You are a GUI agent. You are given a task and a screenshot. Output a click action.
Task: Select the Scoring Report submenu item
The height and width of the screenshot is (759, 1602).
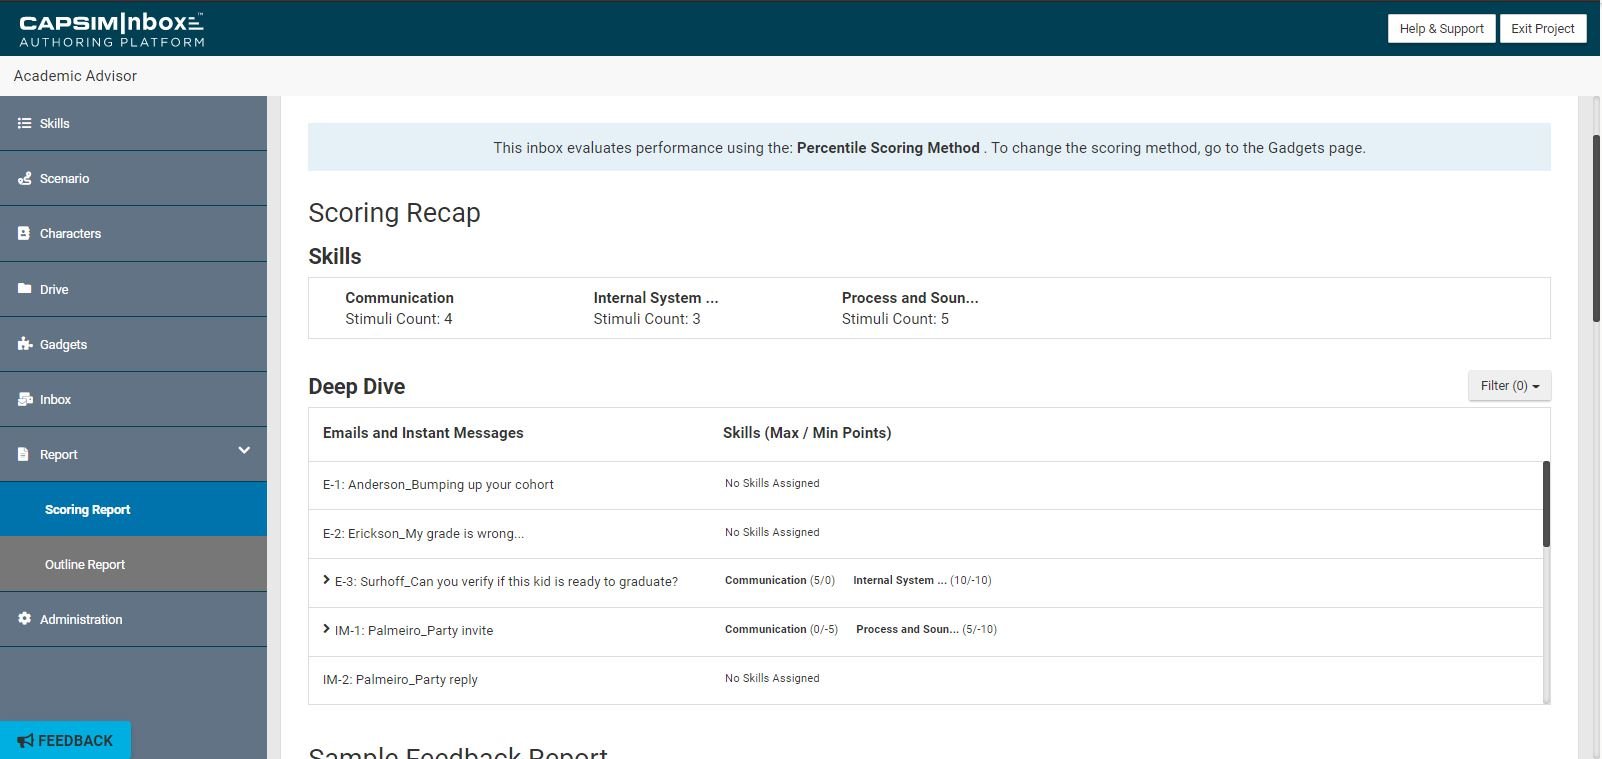133,509
